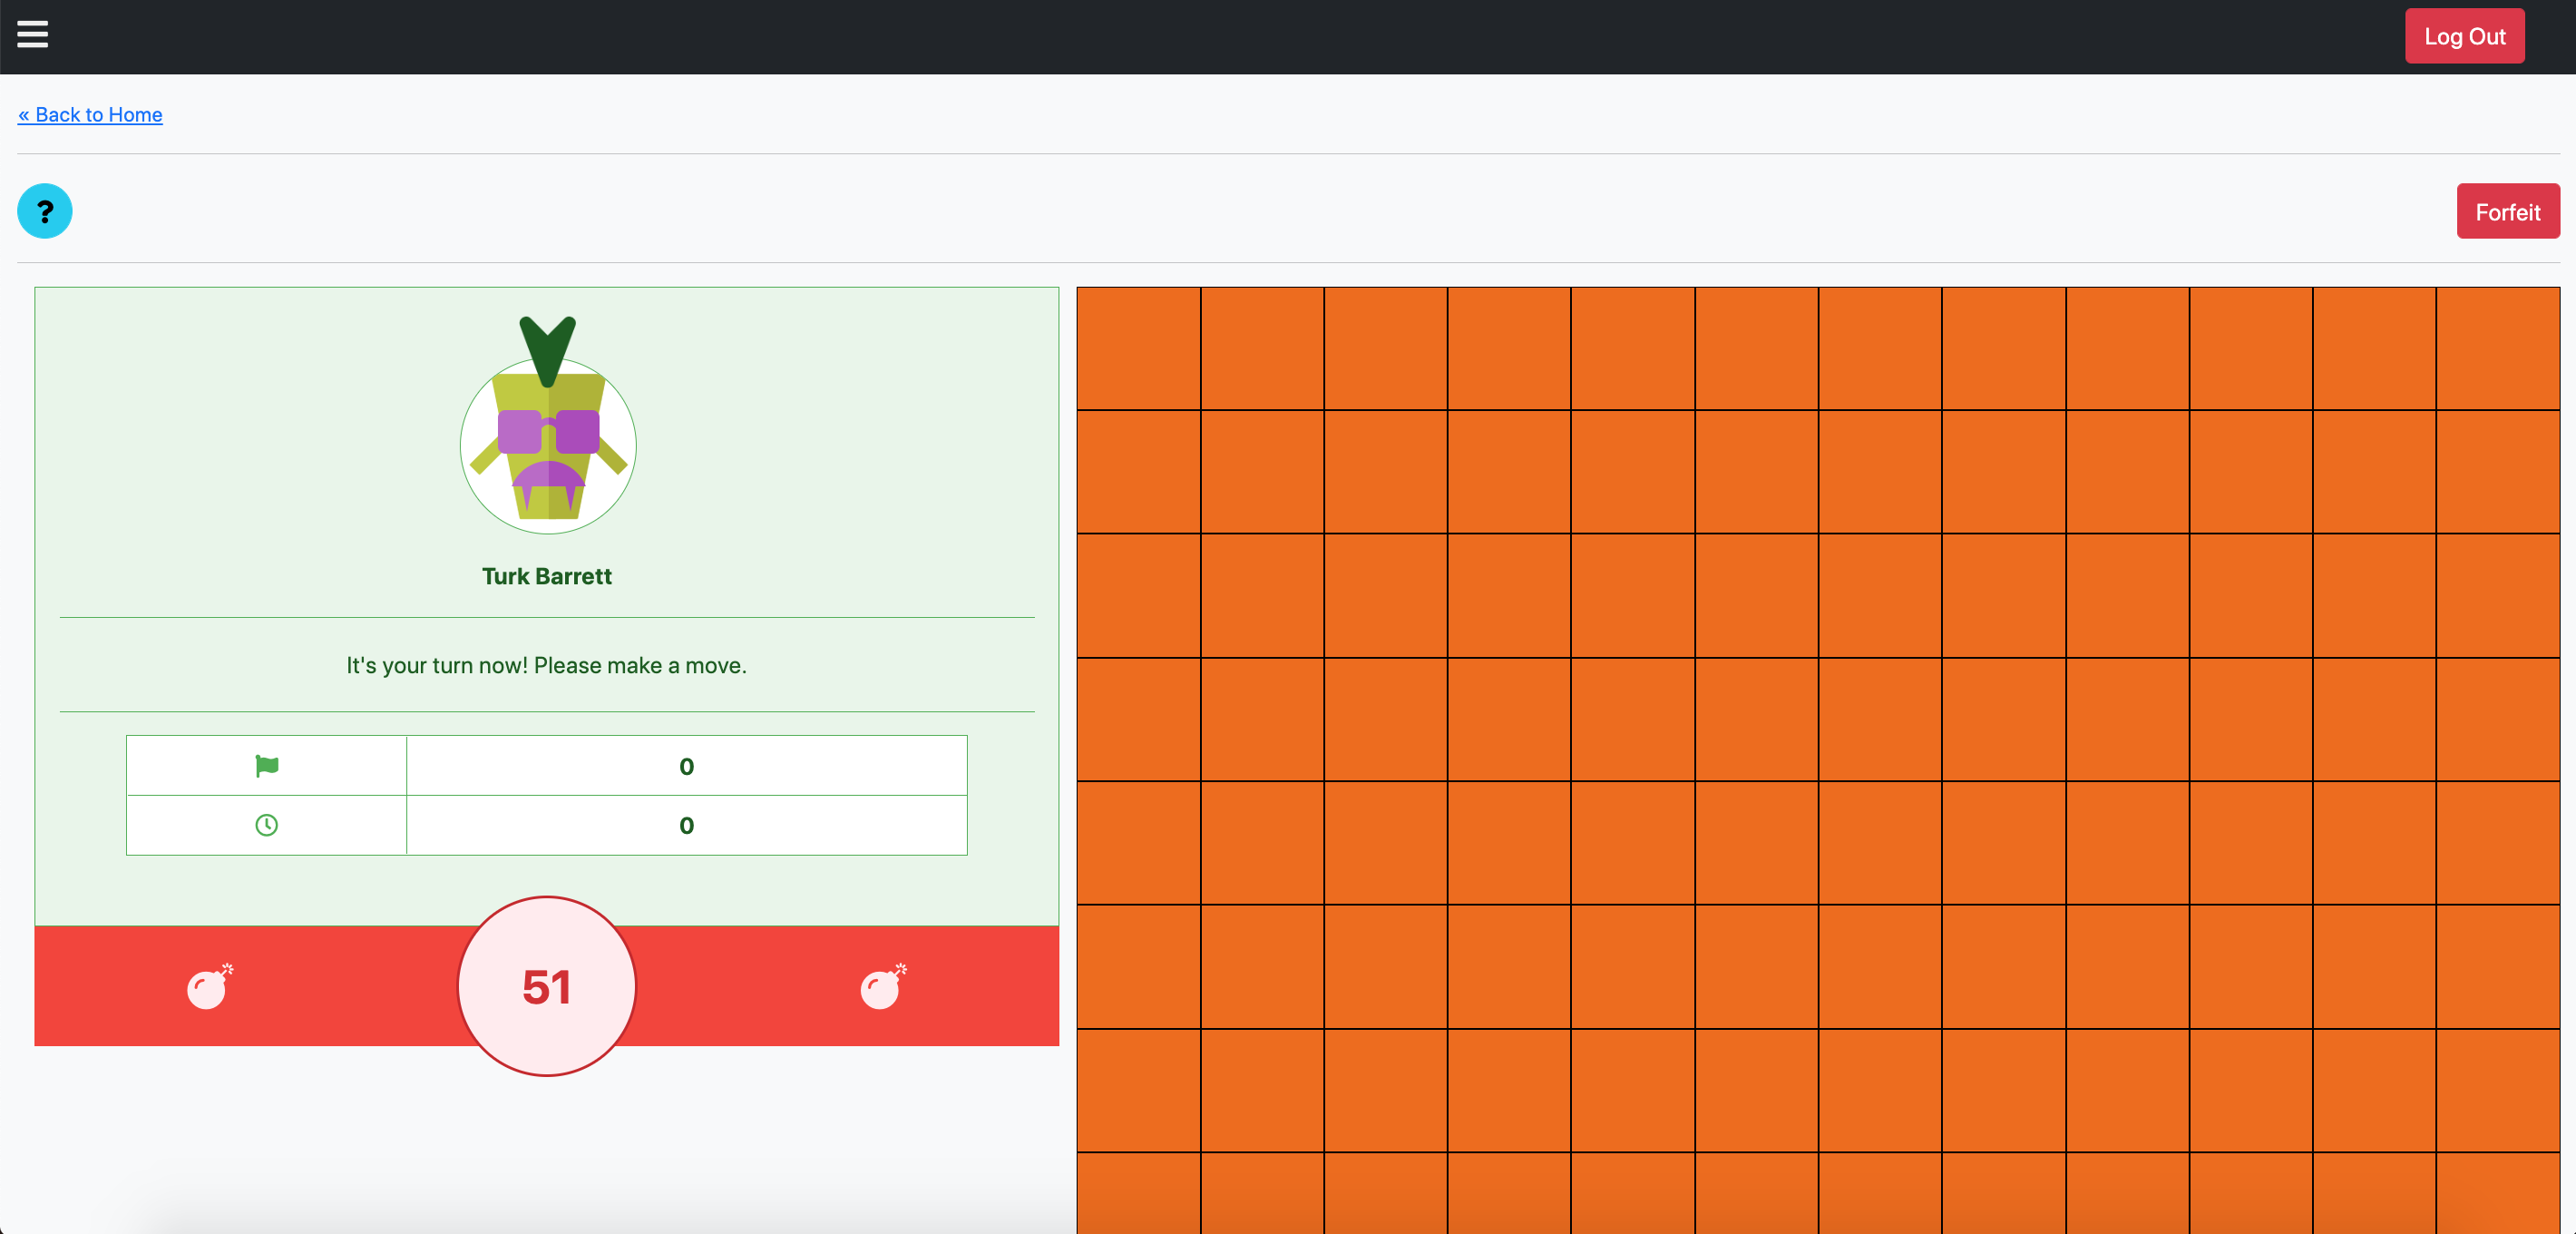
Task: Follow the Back to Home link
Action: click(90, 115)
